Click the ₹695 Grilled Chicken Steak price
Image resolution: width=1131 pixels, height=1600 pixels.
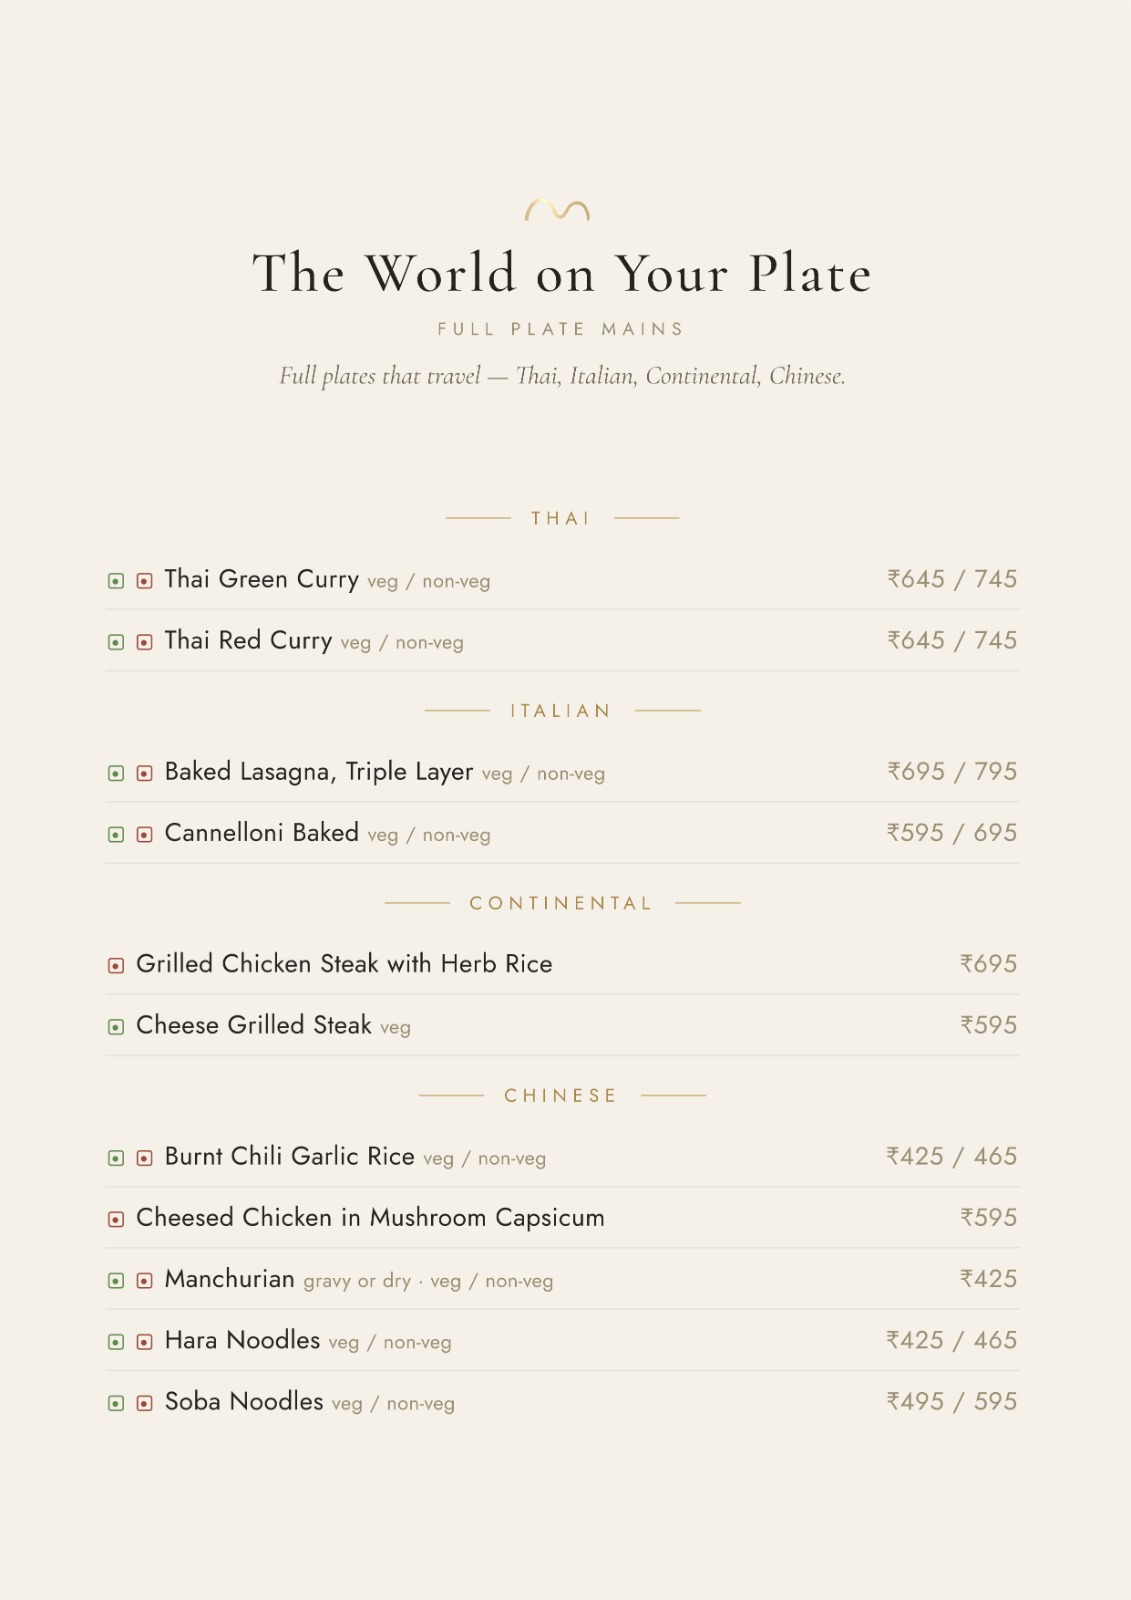(988, 964)
